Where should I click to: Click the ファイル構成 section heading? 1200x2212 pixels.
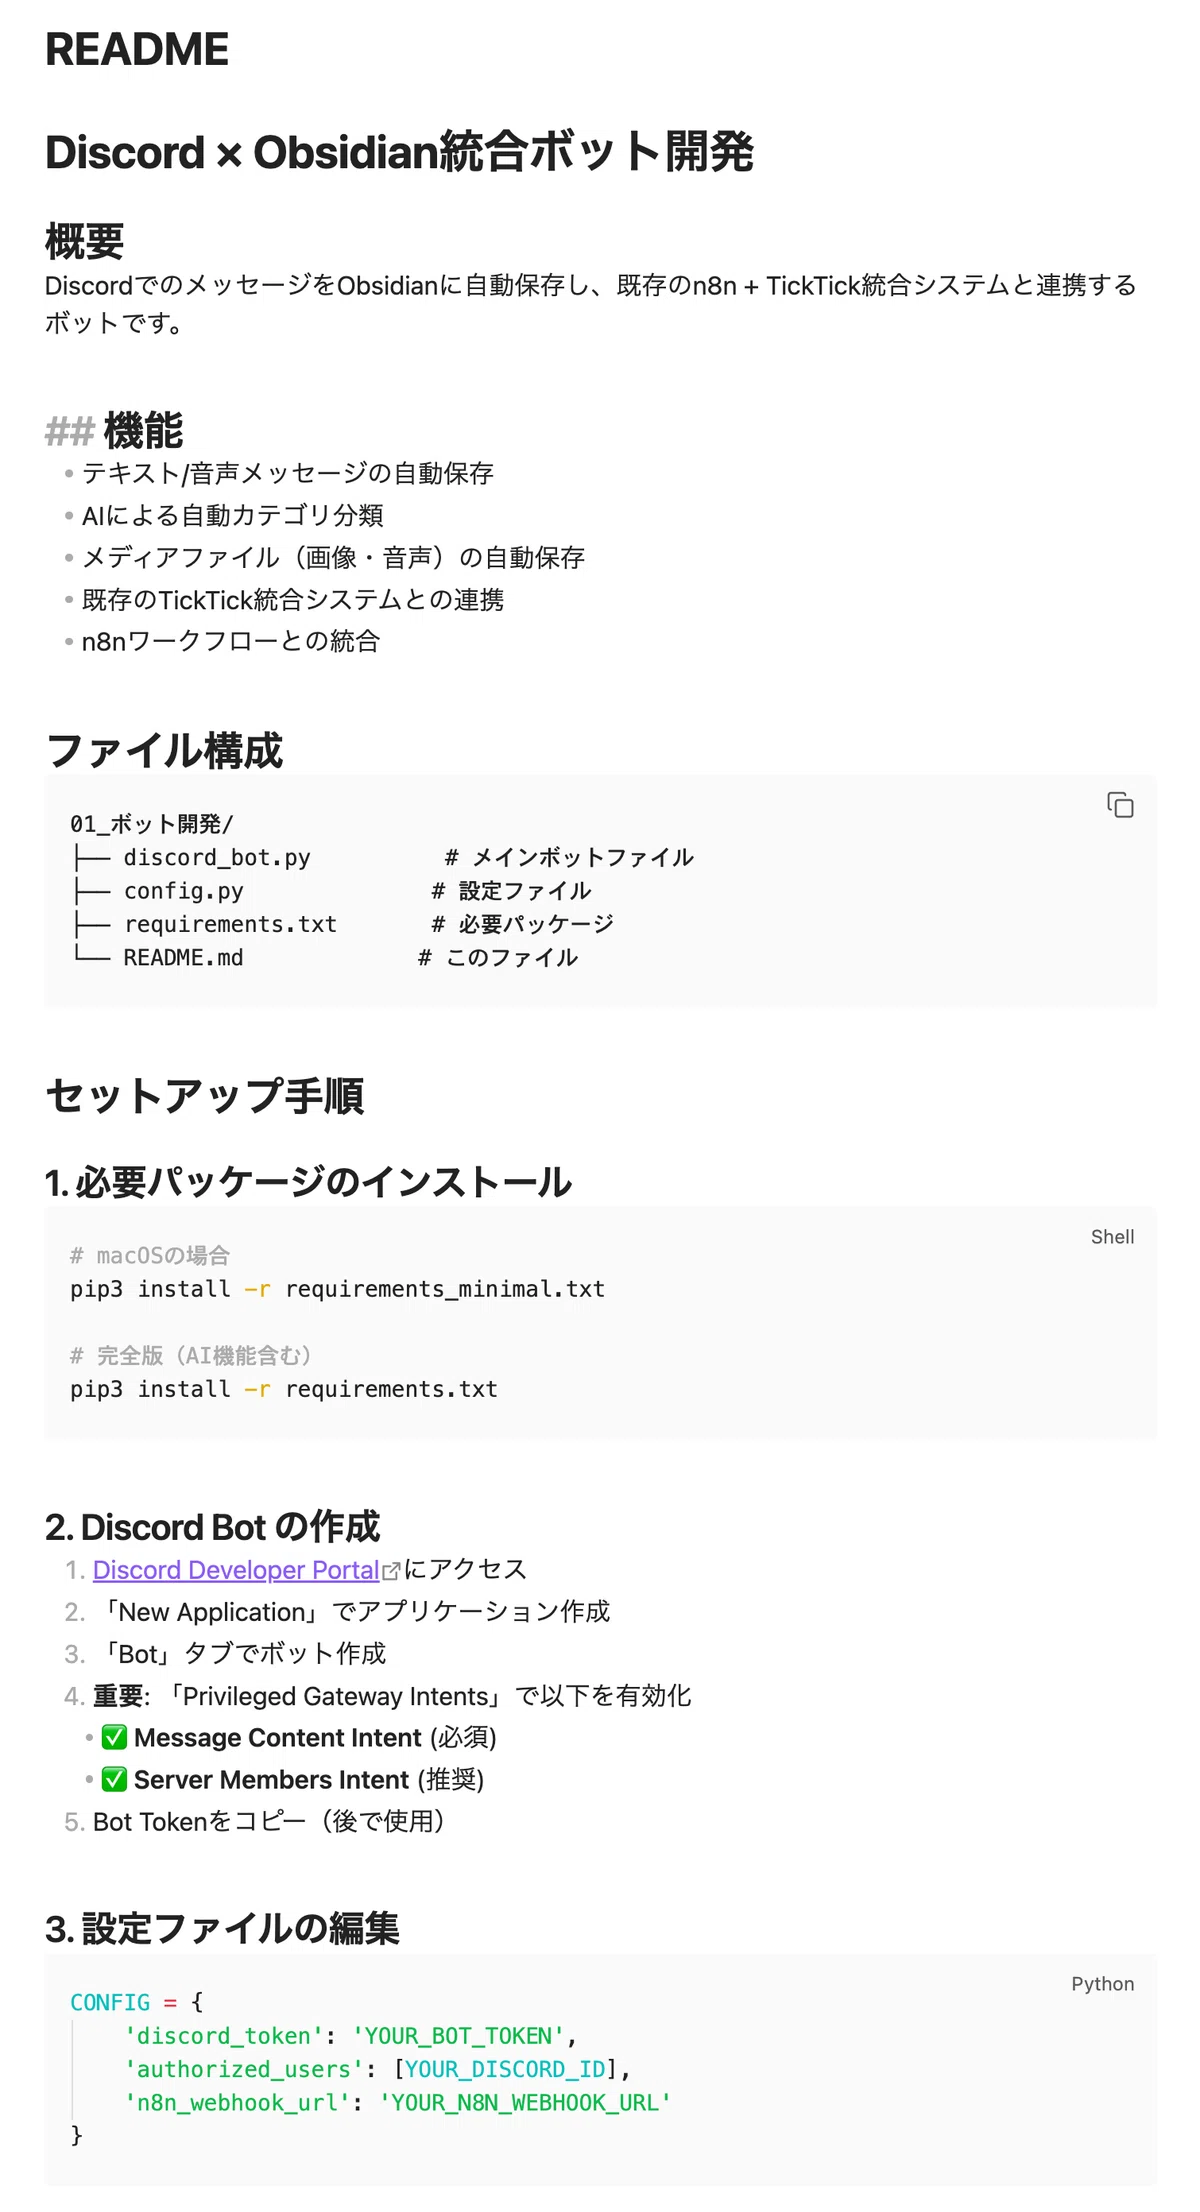click(x=165, y=750)
